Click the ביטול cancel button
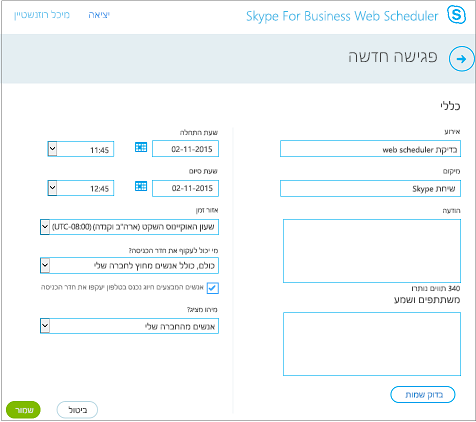The image size is (476, 422). pyautogui.click(x=77, y=410)
